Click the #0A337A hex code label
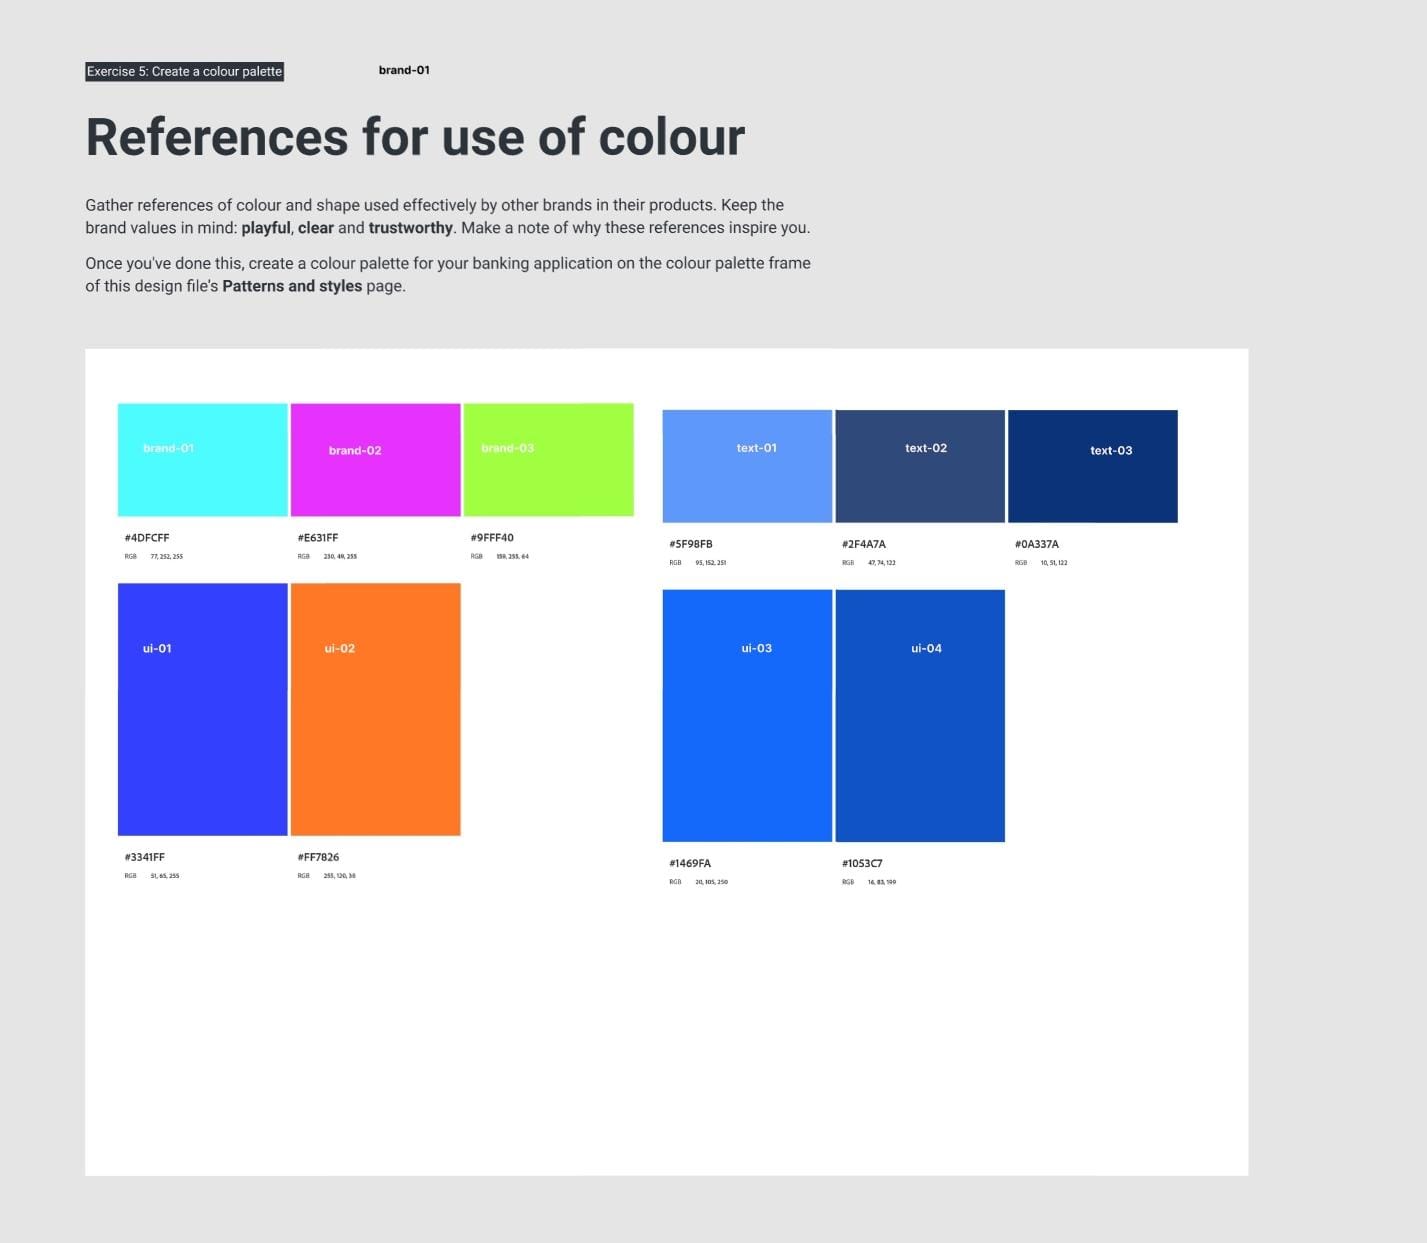This screenshot has height=1243, width=1427. (x=1037, y=544)
